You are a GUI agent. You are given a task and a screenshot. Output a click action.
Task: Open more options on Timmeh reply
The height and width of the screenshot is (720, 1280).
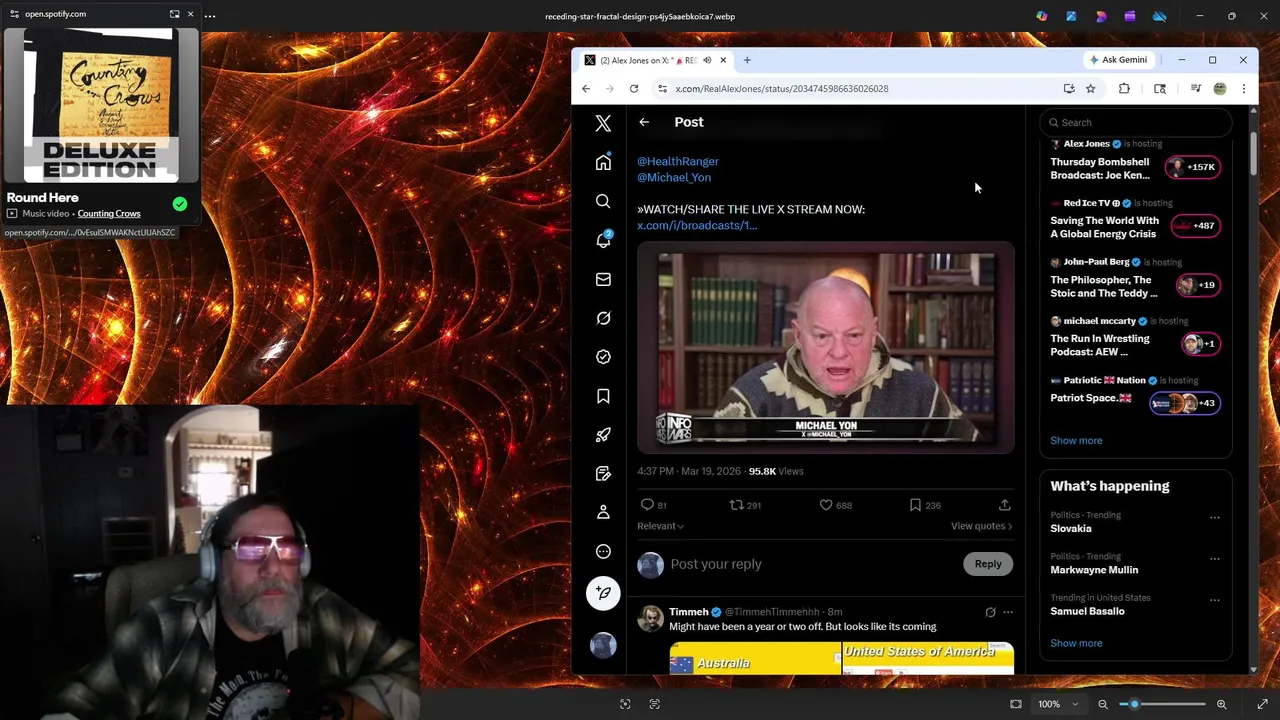pos(1008,612)
